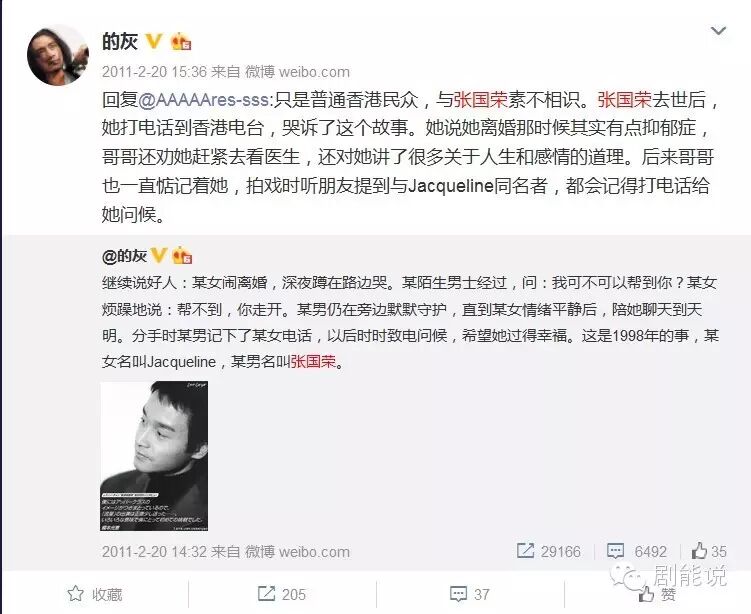
Task: Open the 的灰 username at post top
Action: 120,42
